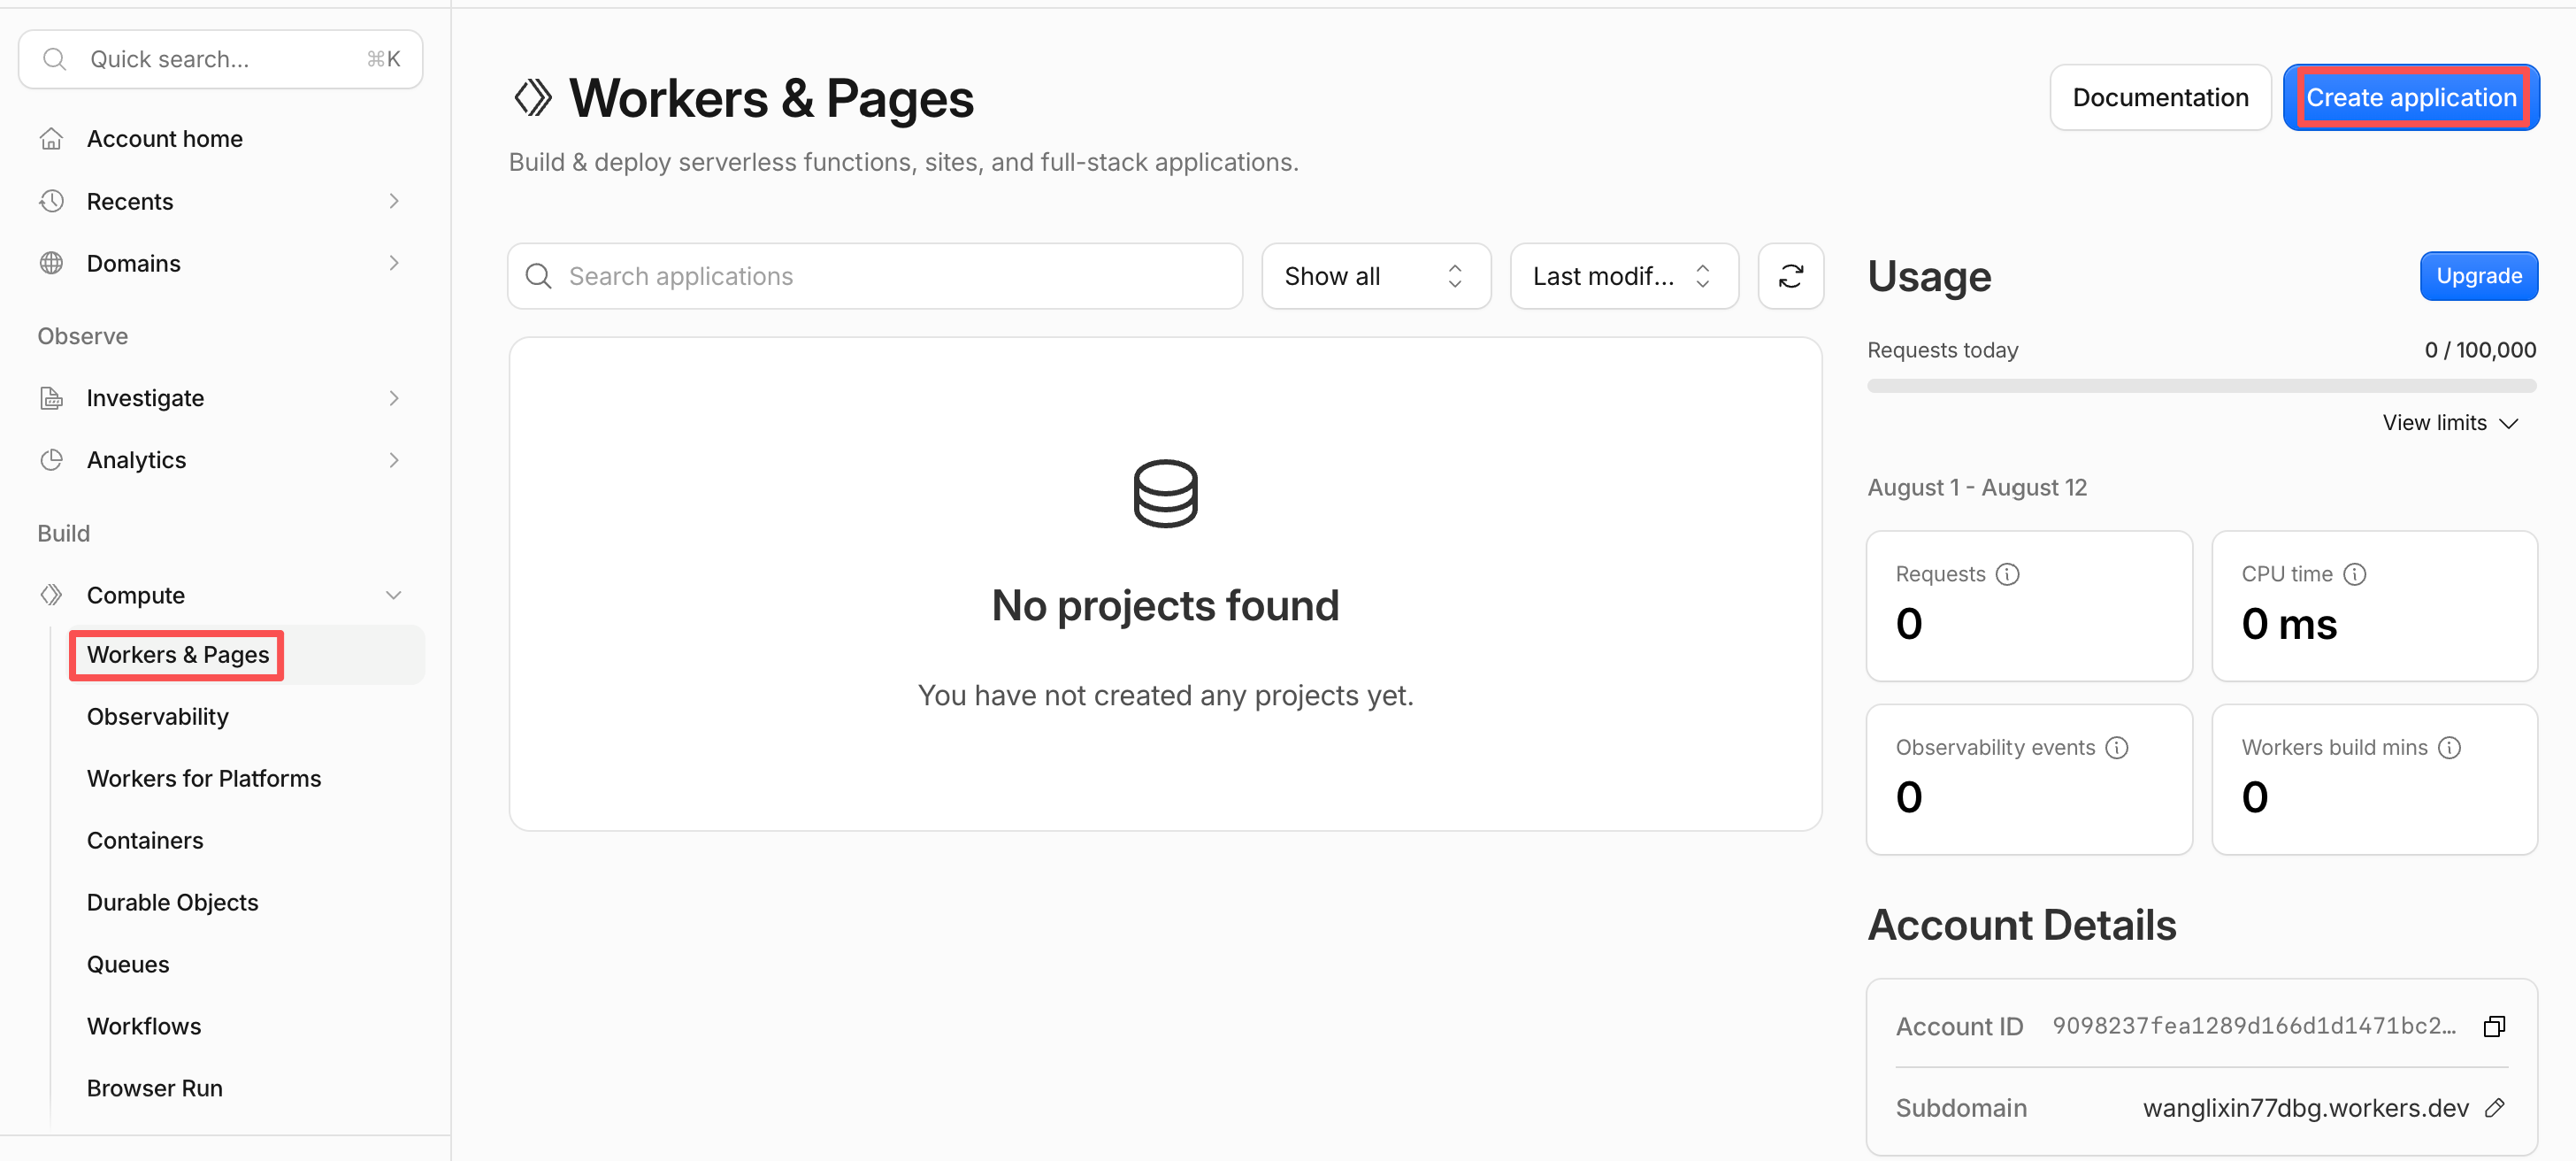
Task: Navigate to Queues
Action: click(128, 965)
